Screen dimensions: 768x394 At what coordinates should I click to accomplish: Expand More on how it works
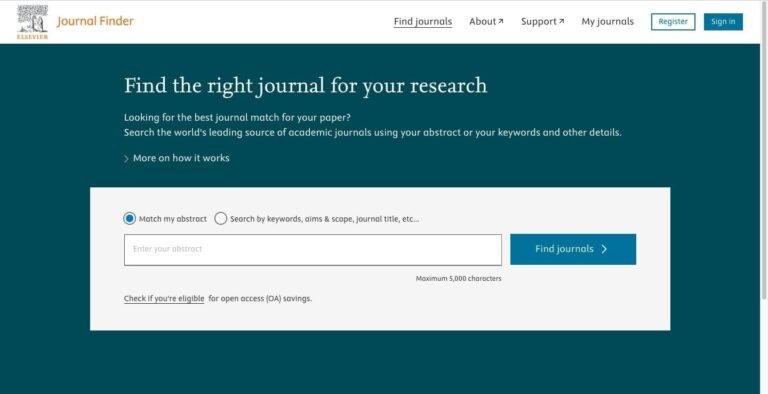176,158
